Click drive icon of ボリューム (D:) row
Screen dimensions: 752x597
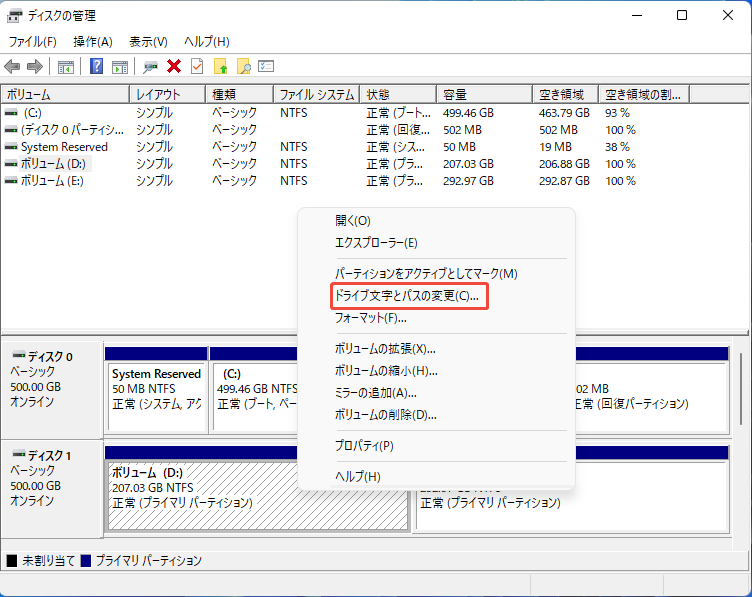pyautogui.click(x=11, y=164)
